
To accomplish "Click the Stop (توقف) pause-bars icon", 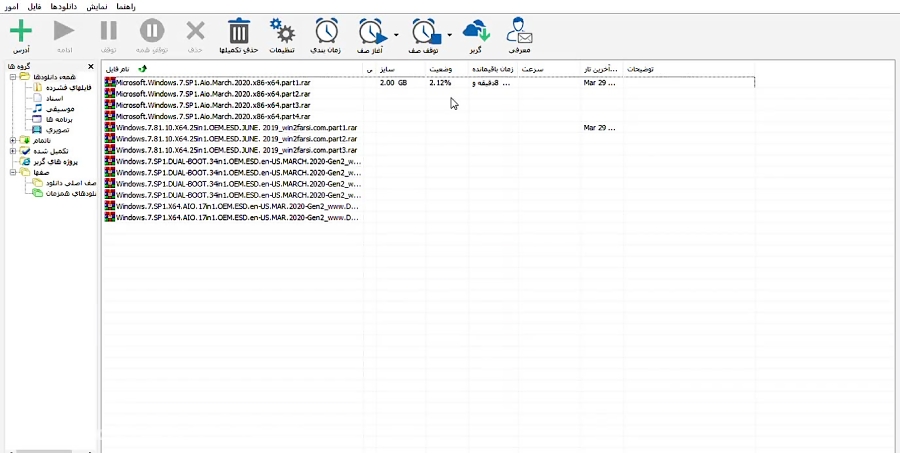I will [108, 31].
